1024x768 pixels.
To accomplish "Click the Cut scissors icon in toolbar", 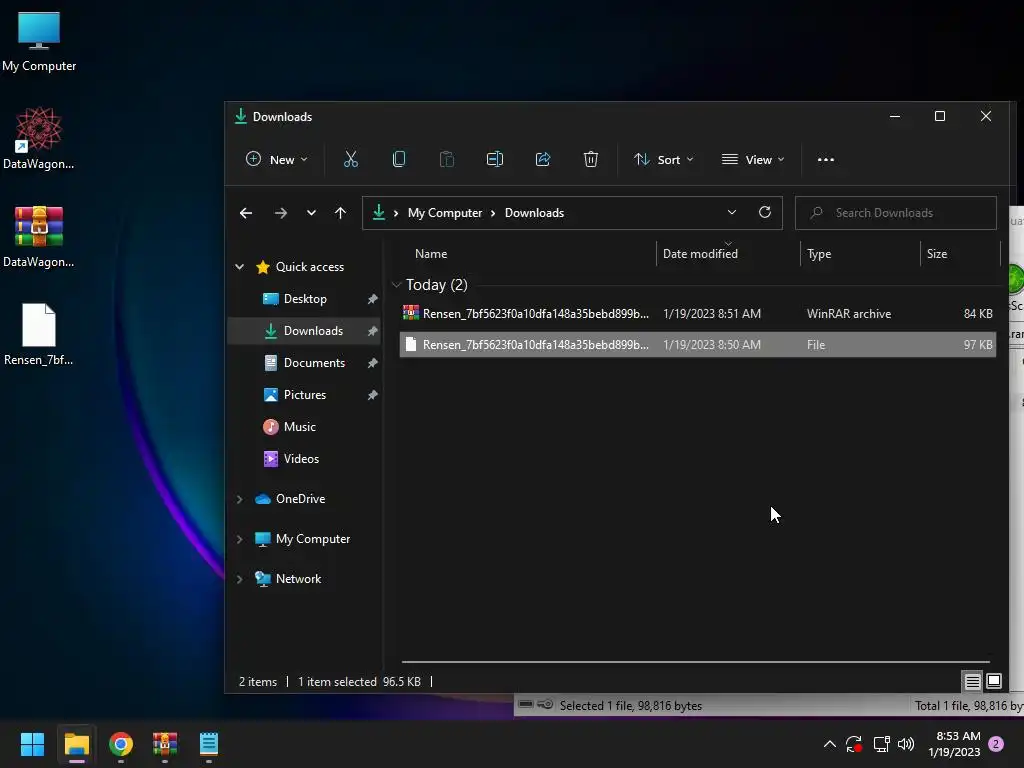I will tap(351, 159).
